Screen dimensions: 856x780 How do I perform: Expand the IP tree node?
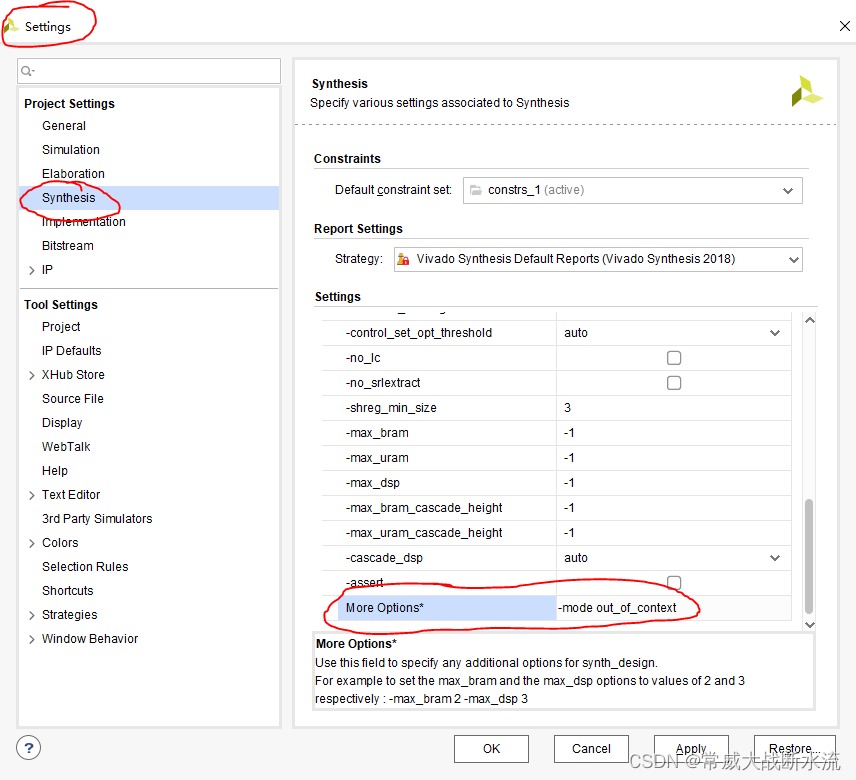(32, 270)
